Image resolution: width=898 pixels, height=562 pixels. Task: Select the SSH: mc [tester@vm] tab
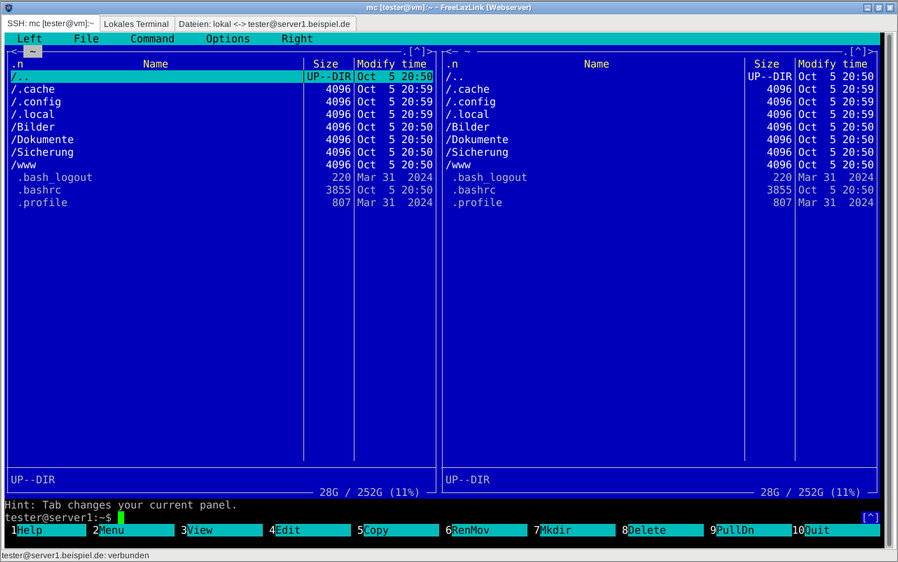click(x=50, y=23)
